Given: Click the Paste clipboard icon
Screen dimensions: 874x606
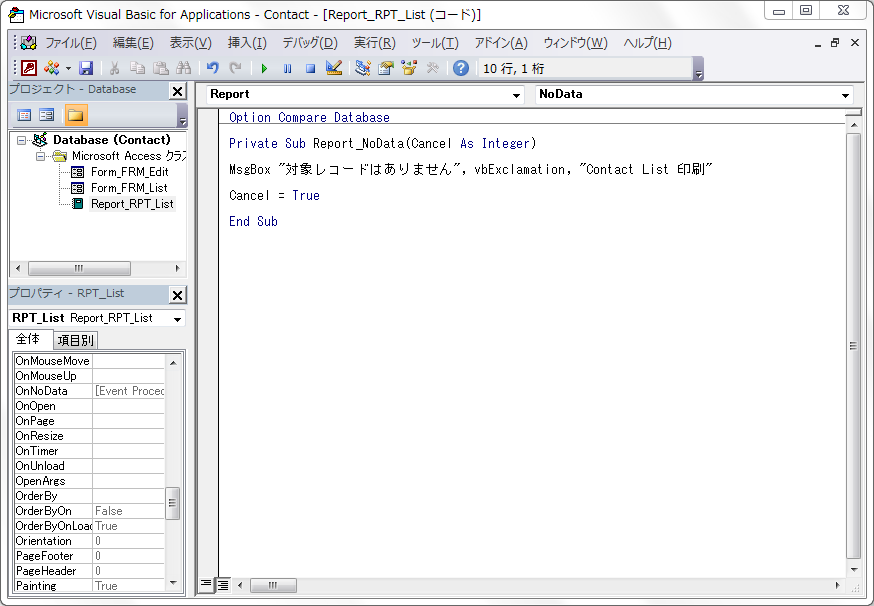Looking at the screenshot, I should (161, 68).
